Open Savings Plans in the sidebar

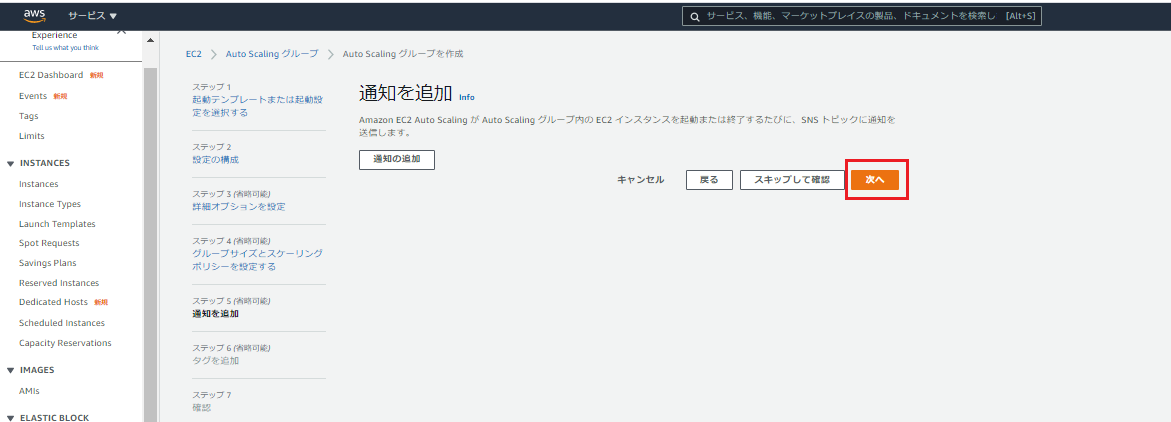click(48, 263)
